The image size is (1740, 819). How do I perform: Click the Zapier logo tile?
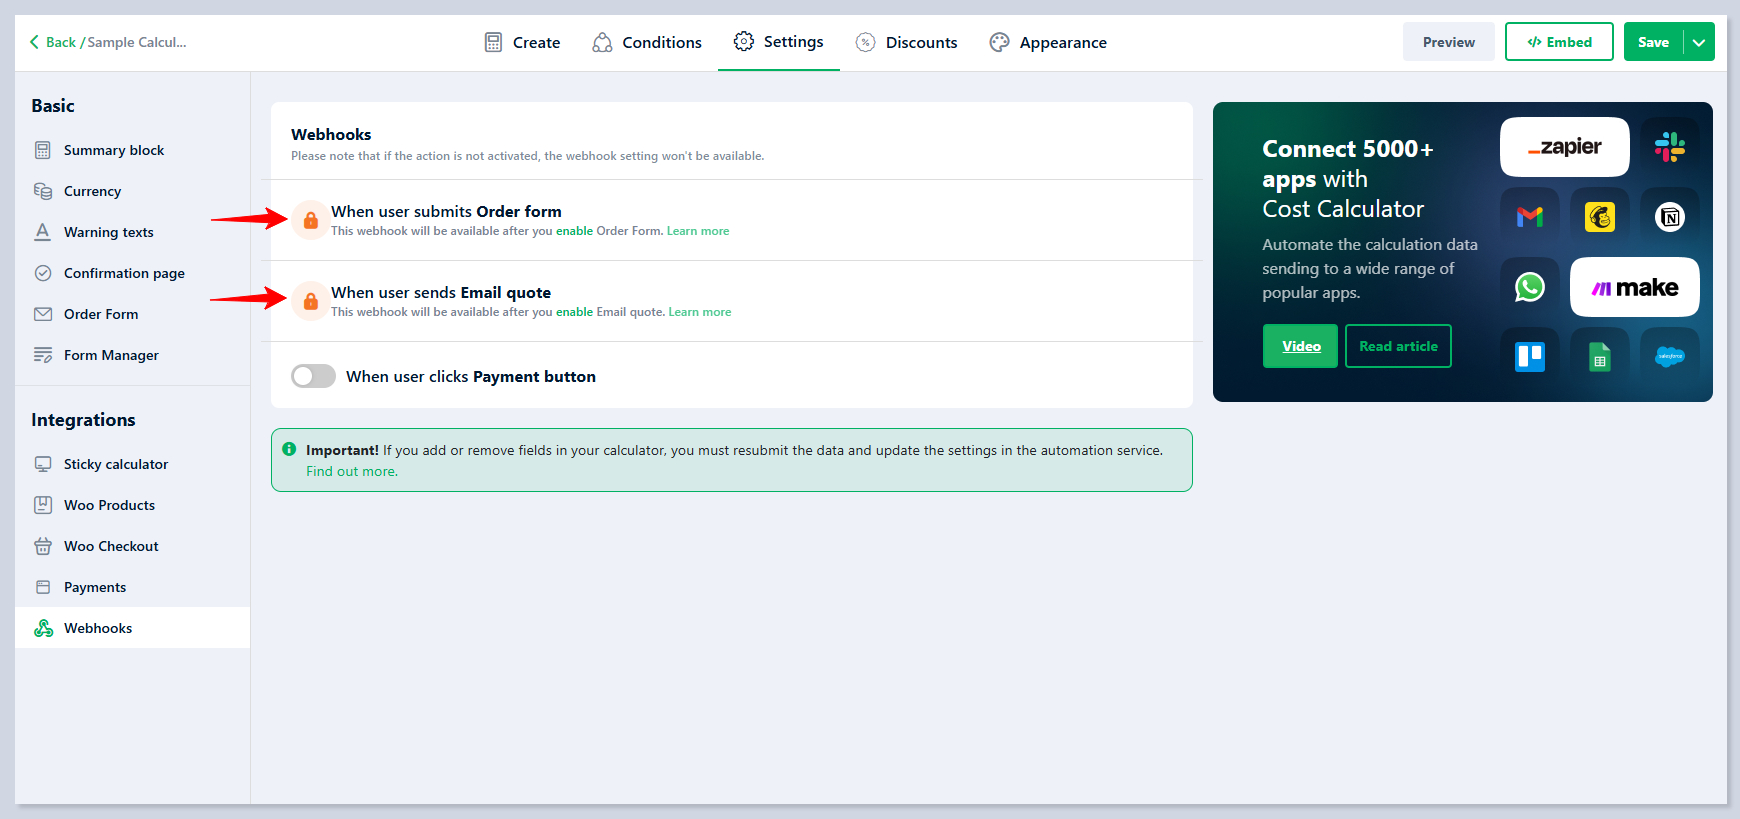1564,147
